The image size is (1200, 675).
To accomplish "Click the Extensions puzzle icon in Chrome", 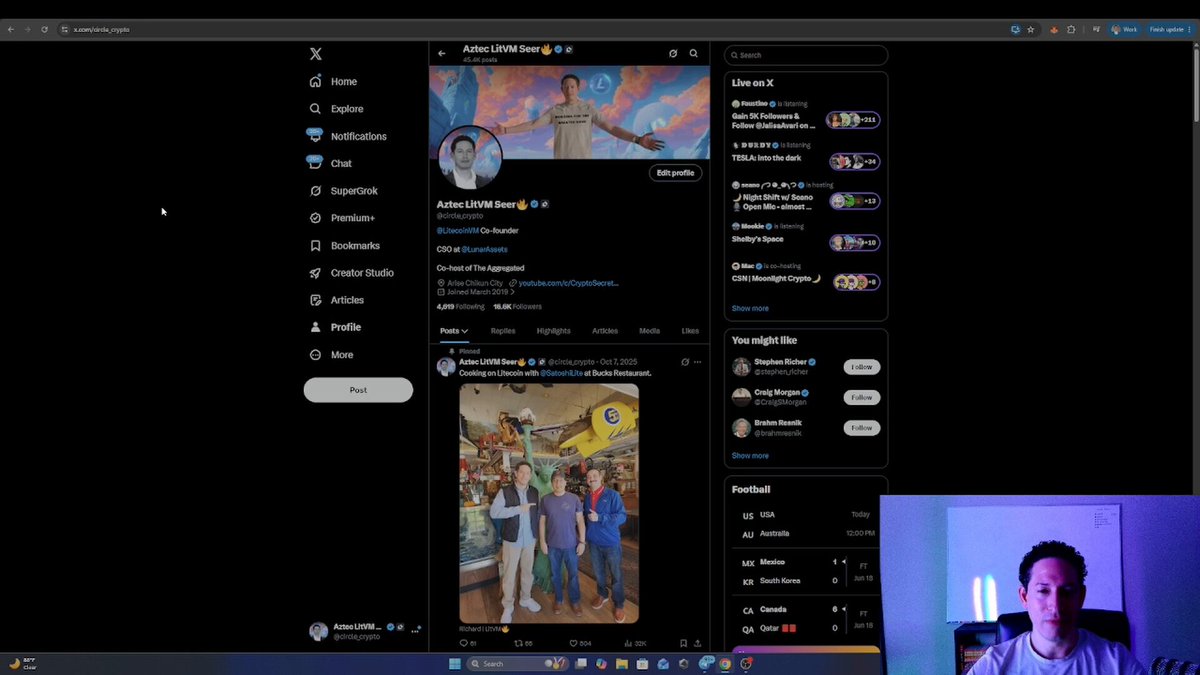I will [x=1071, y=29].
